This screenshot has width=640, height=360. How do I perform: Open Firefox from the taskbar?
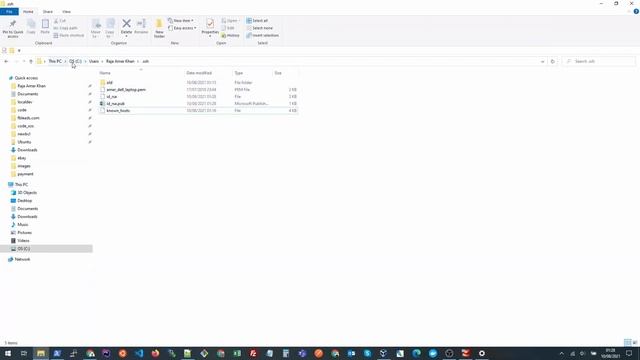tap(155, 353)
